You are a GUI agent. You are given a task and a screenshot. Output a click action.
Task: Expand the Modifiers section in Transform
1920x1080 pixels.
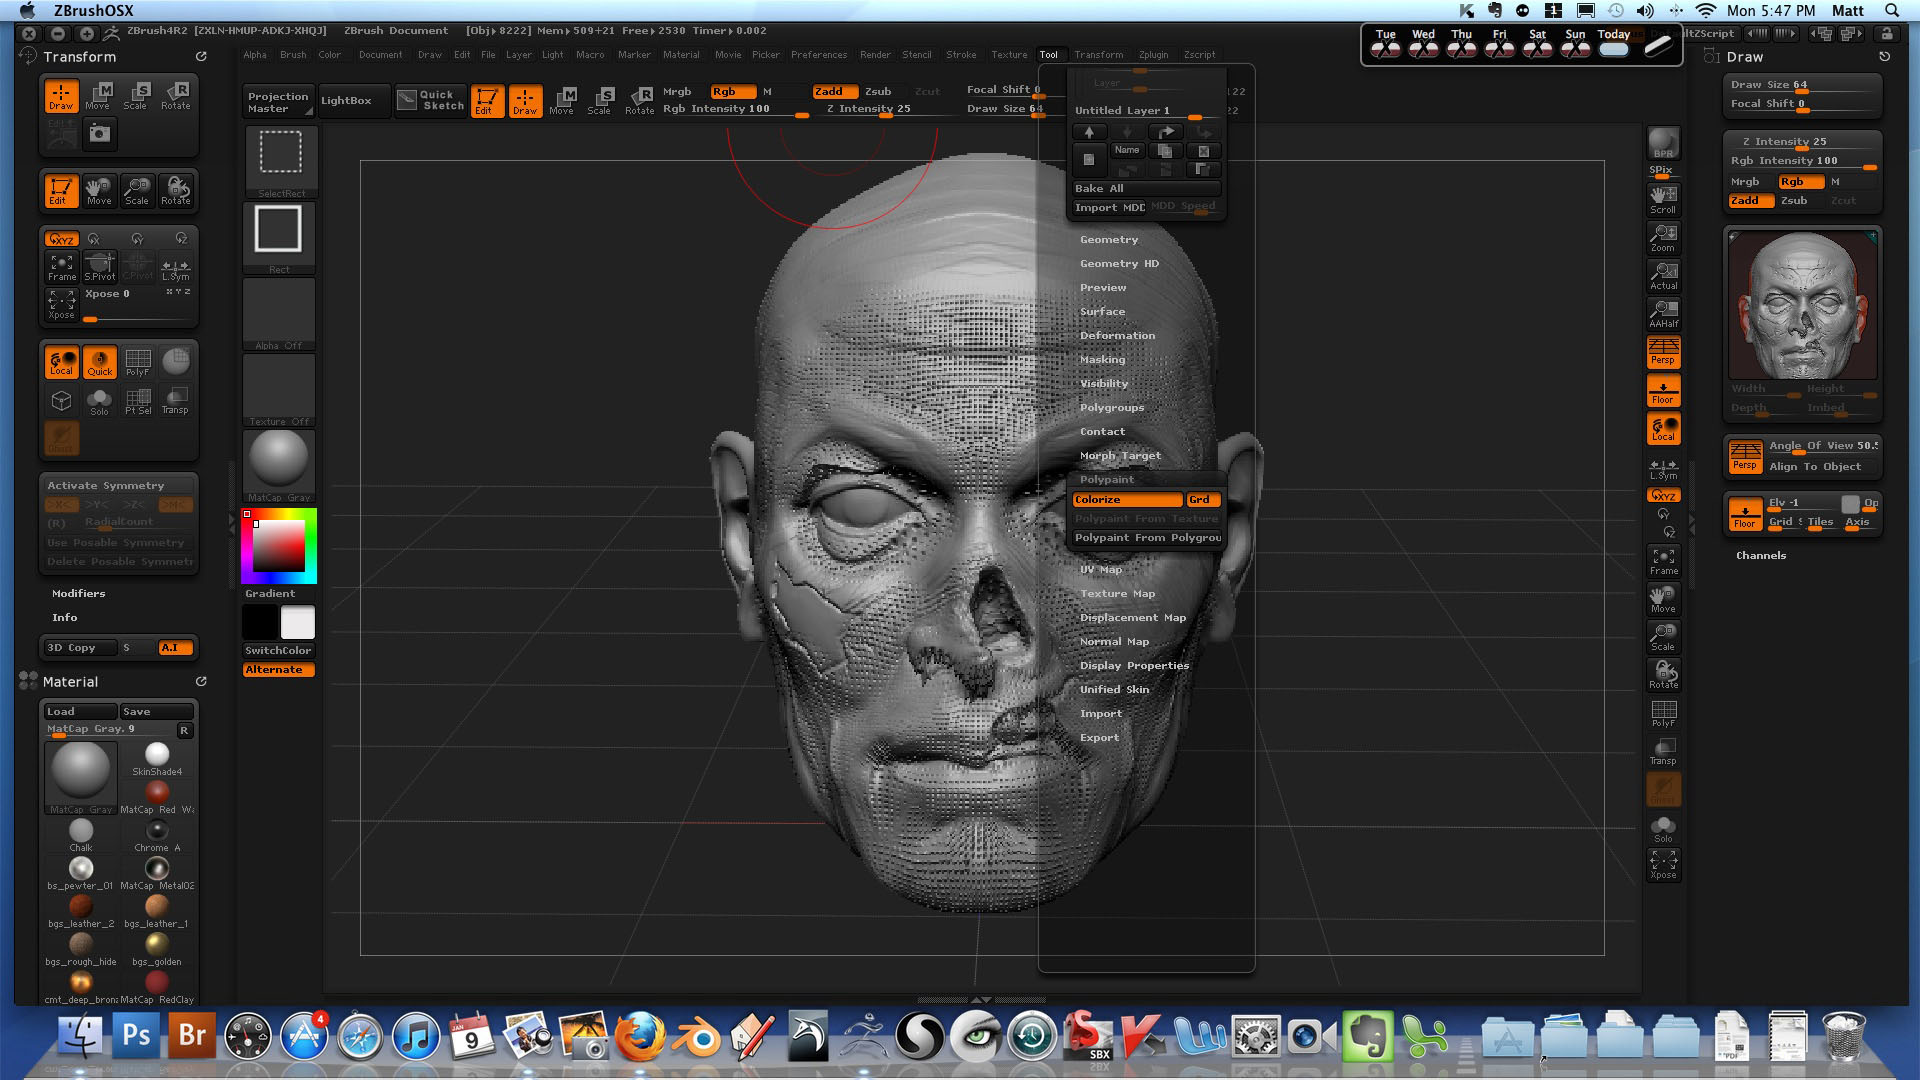(78, 594)
